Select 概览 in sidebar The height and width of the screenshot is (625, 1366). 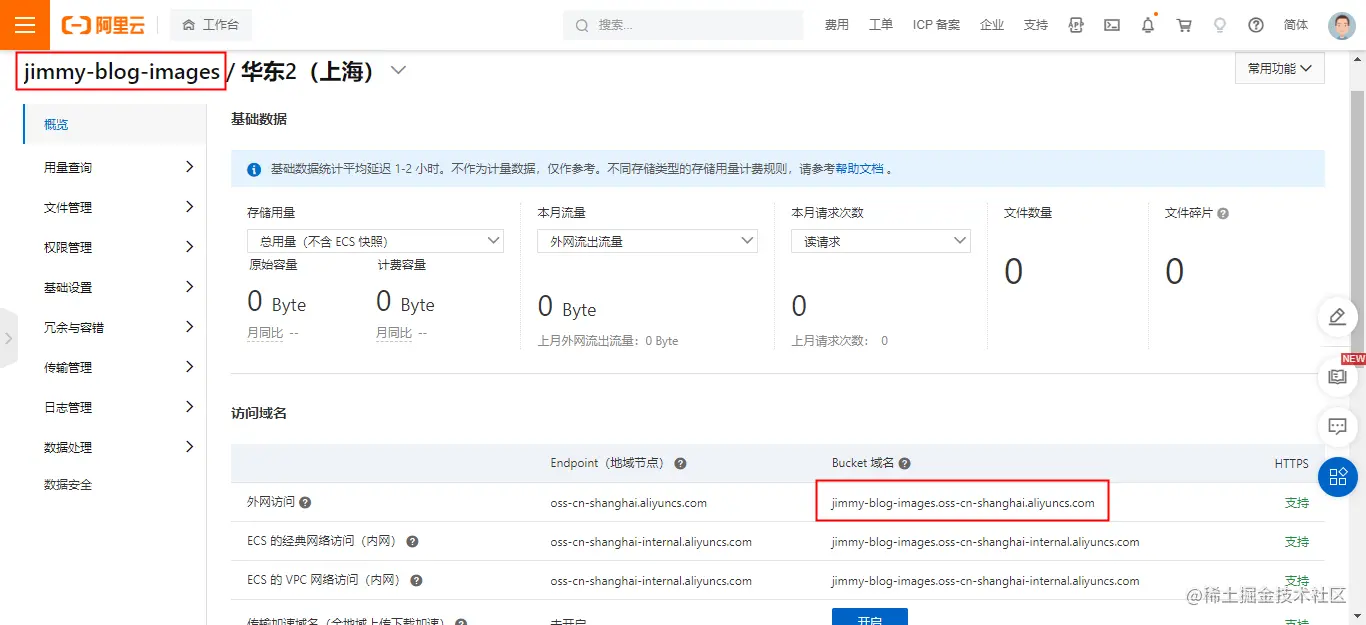pyautogui.click(x=114, y=125)
